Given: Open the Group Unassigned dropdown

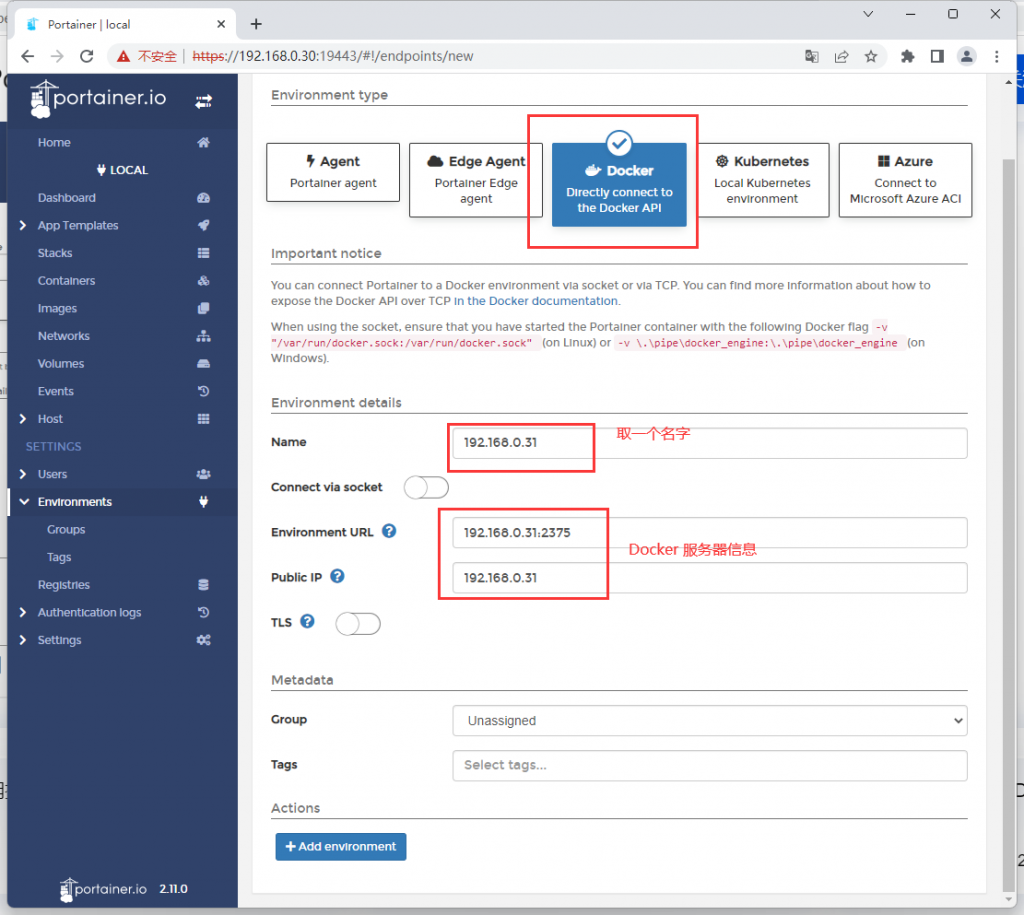Looking at the screenshot, I should point(710,720).
